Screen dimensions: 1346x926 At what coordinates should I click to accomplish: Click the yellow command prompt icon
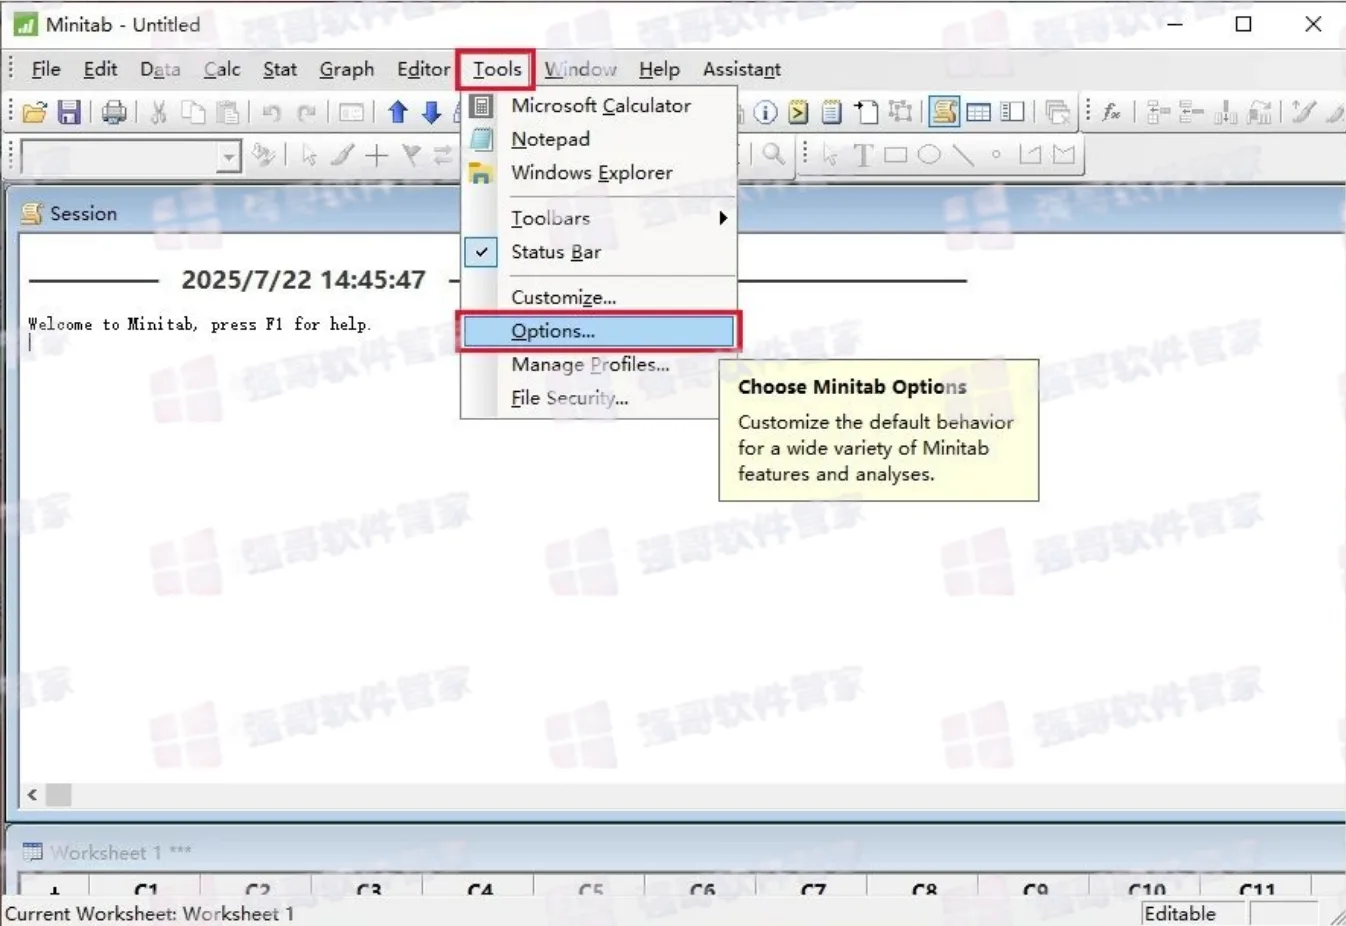798,112
